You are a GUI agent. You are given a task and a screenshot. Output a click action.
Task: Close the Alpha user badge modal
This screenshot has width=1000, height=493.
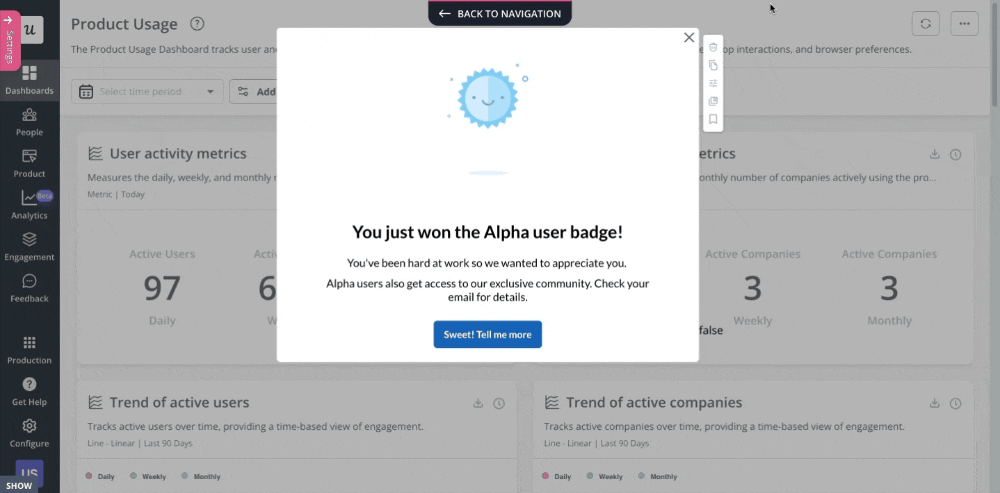[x=688, y=37]
